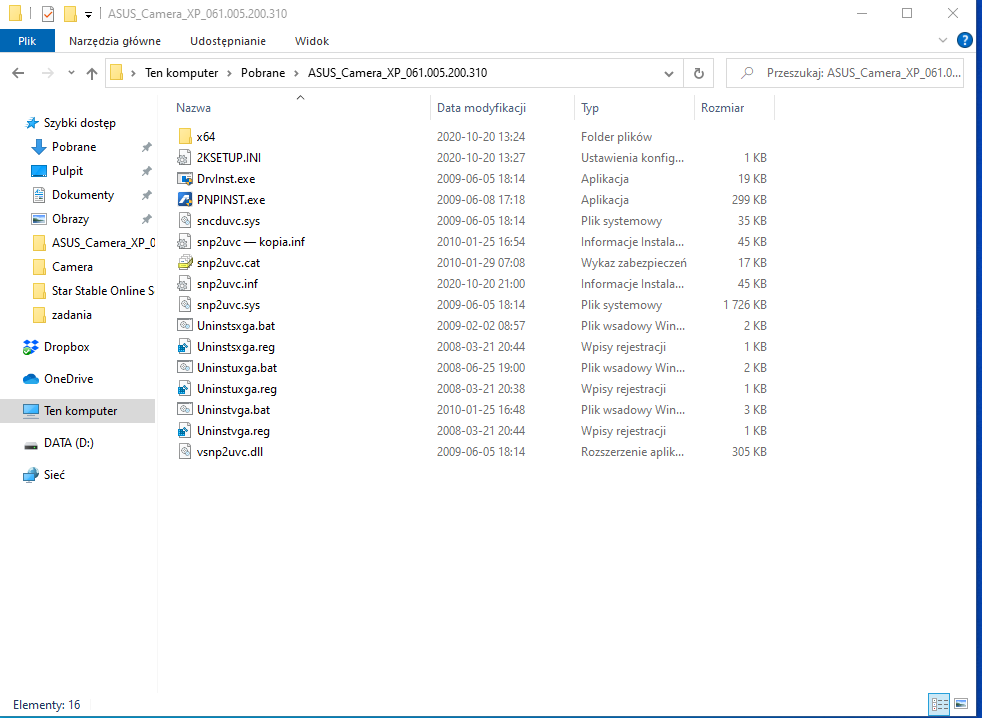Viewport: 982px width, 718px height.
Task: Open the Widok ribbon tab
Action: click(x=312, y=41)
